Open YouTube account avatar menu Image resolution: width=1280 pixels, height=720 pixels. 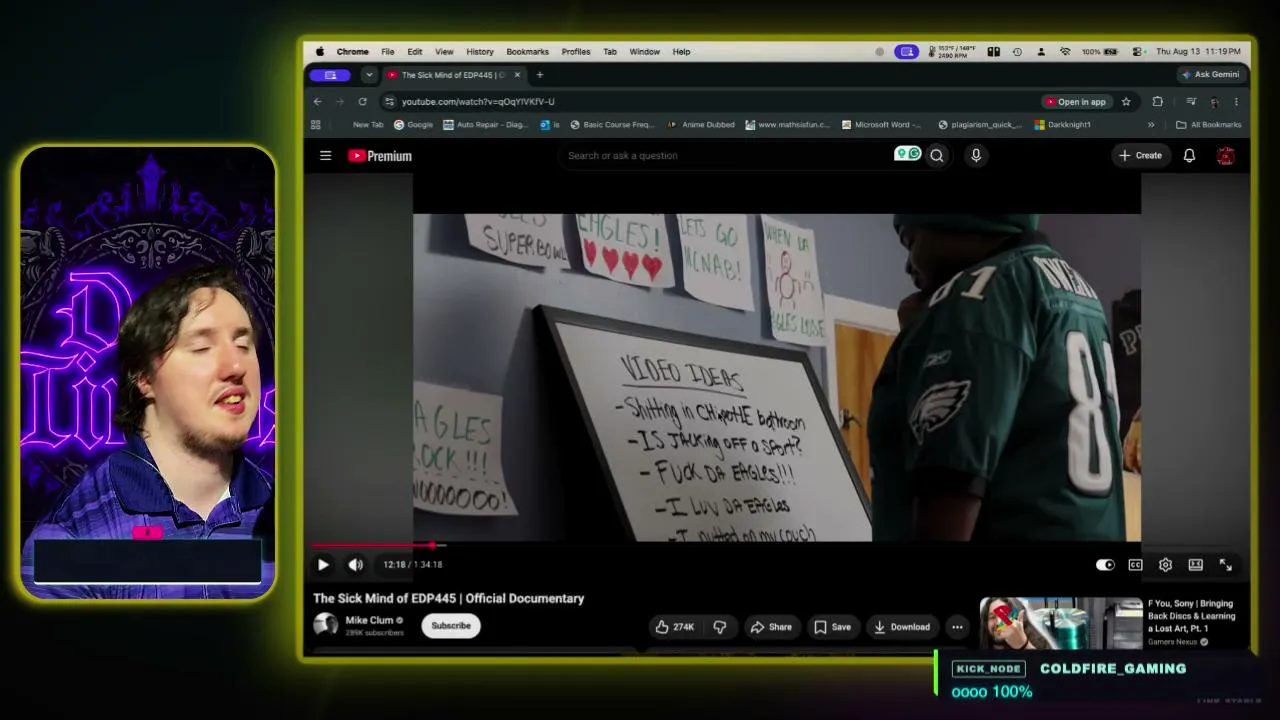1225,156
